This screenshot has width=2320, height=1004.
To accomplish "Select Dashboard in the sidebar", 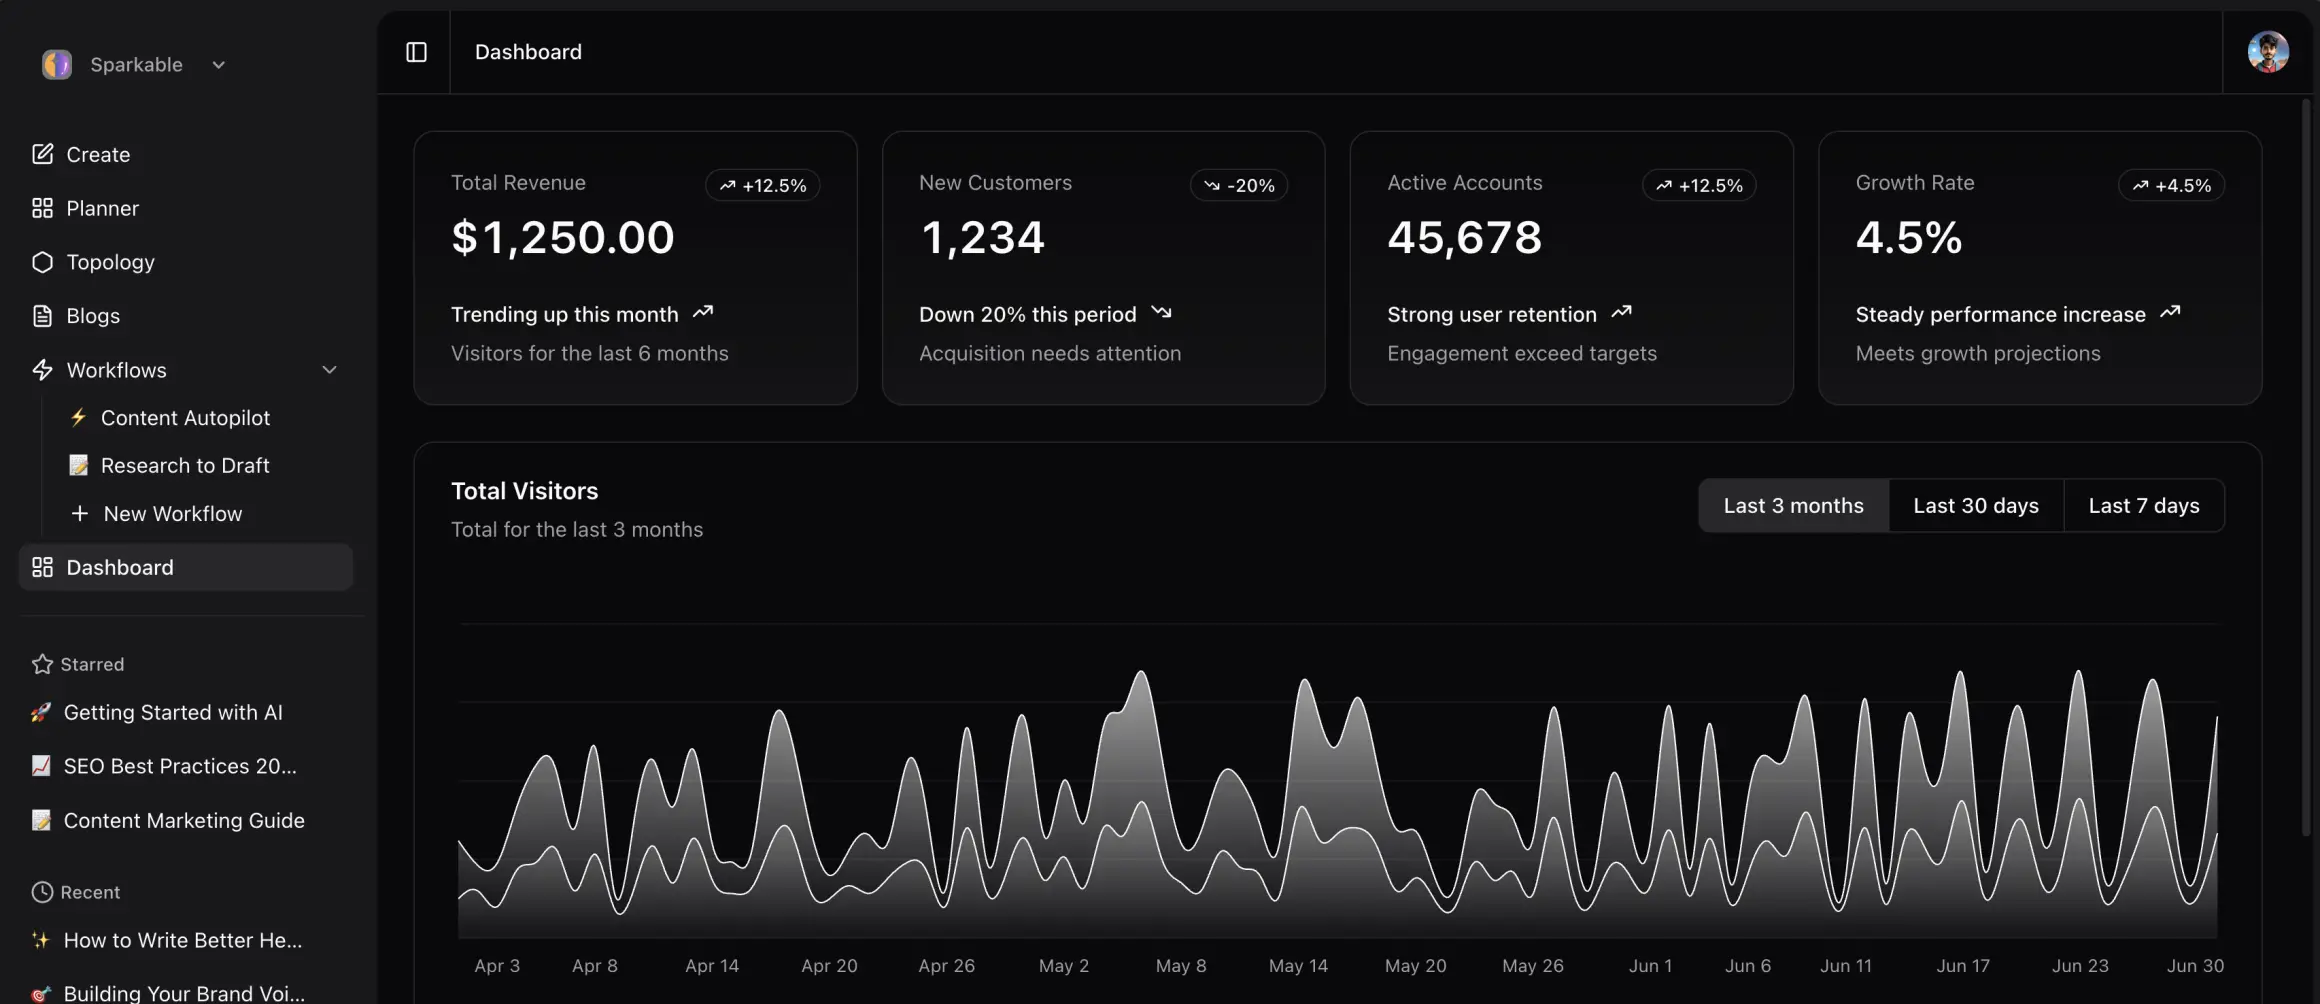I will [x=186, y=567].
